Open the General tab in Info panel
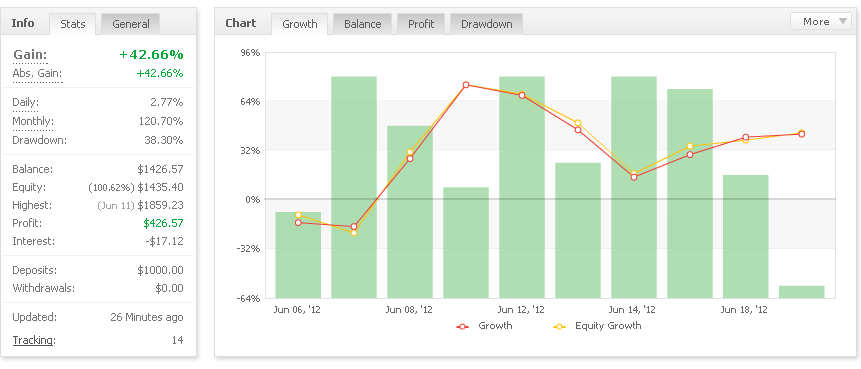861x369 pixels. [131, 24]
